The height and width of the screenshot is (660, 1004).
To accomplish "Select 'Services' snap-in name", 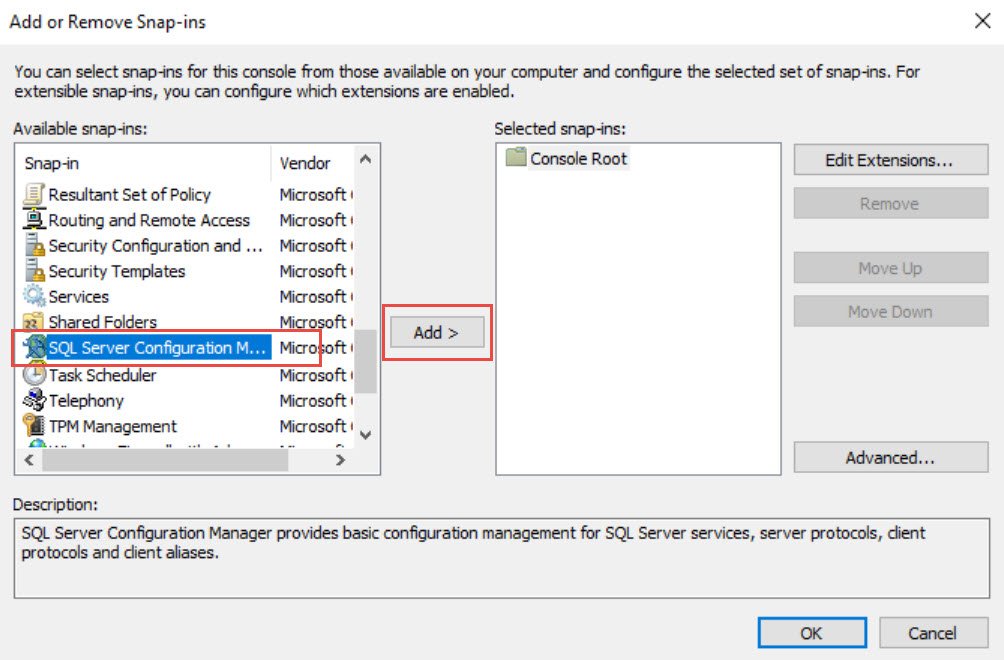I will click(79, 296).
